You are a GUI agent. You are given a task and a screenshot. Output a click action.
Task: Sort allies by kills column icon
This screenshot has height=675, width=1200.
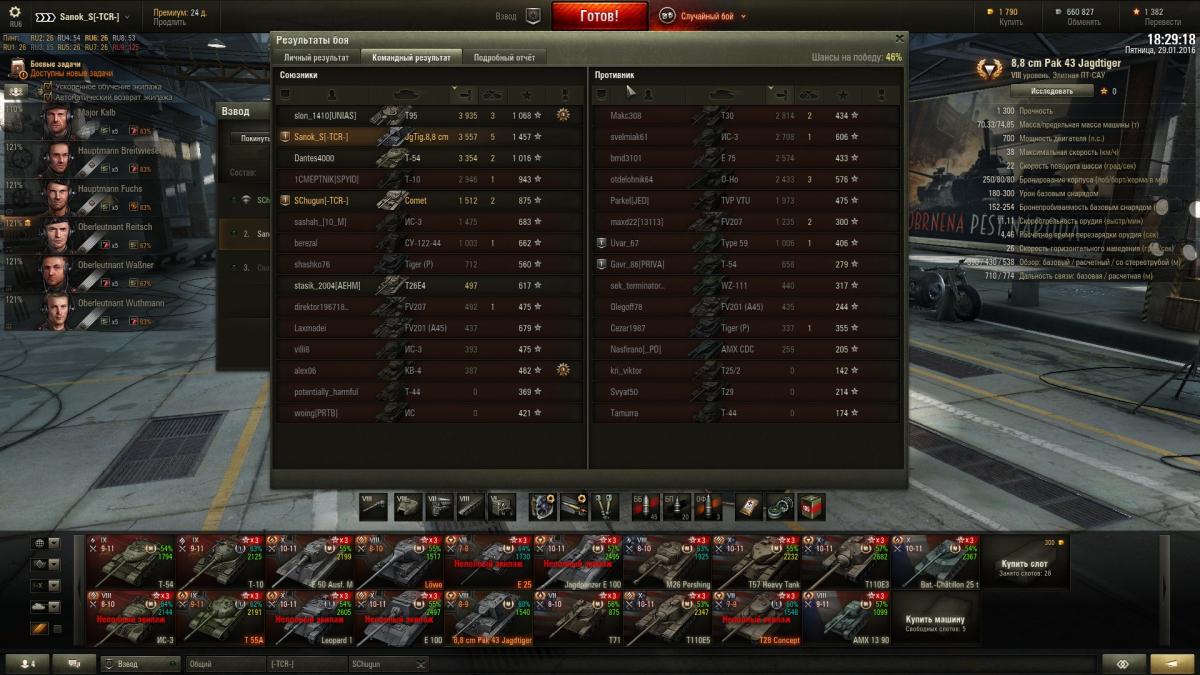tap(493, 94)
